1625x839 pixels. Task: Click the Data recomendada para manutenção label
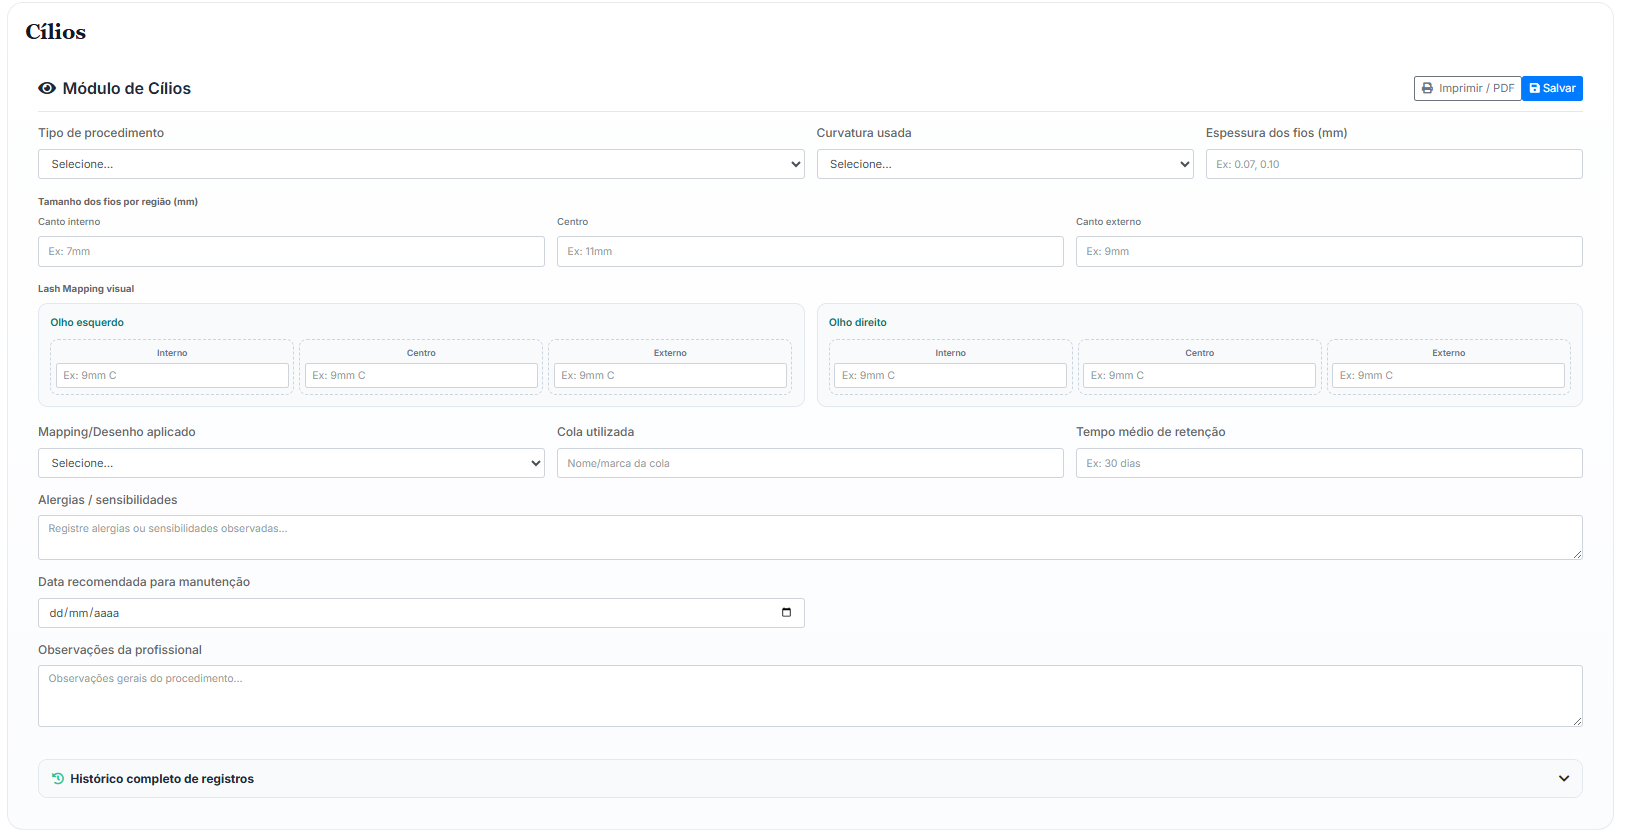point(144,582)
